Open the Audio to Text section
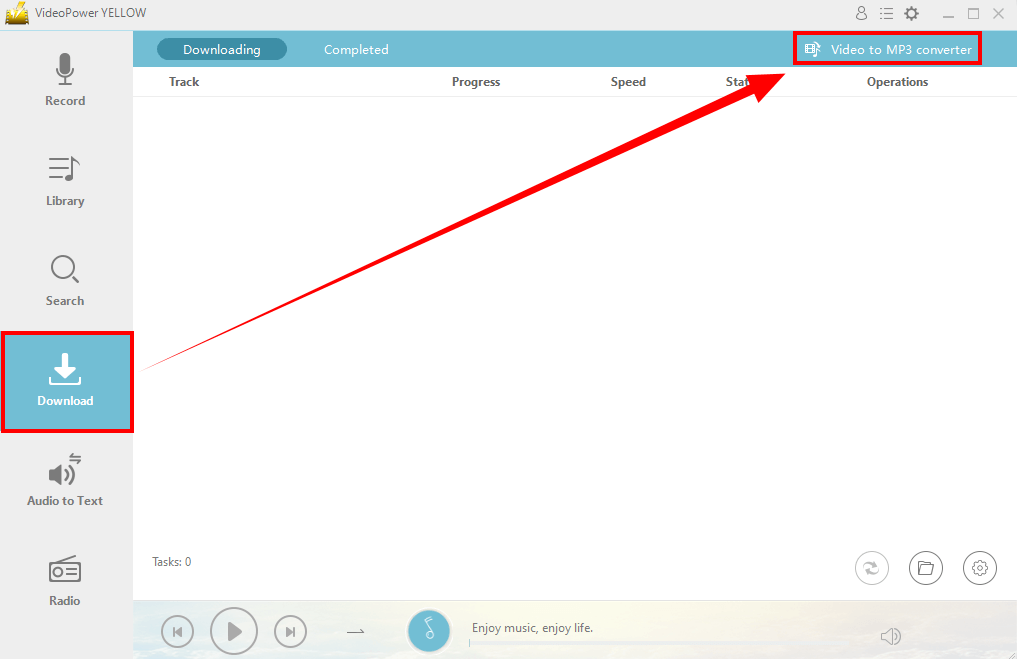This screenshot has height=659, width=1017. [65, 480]
